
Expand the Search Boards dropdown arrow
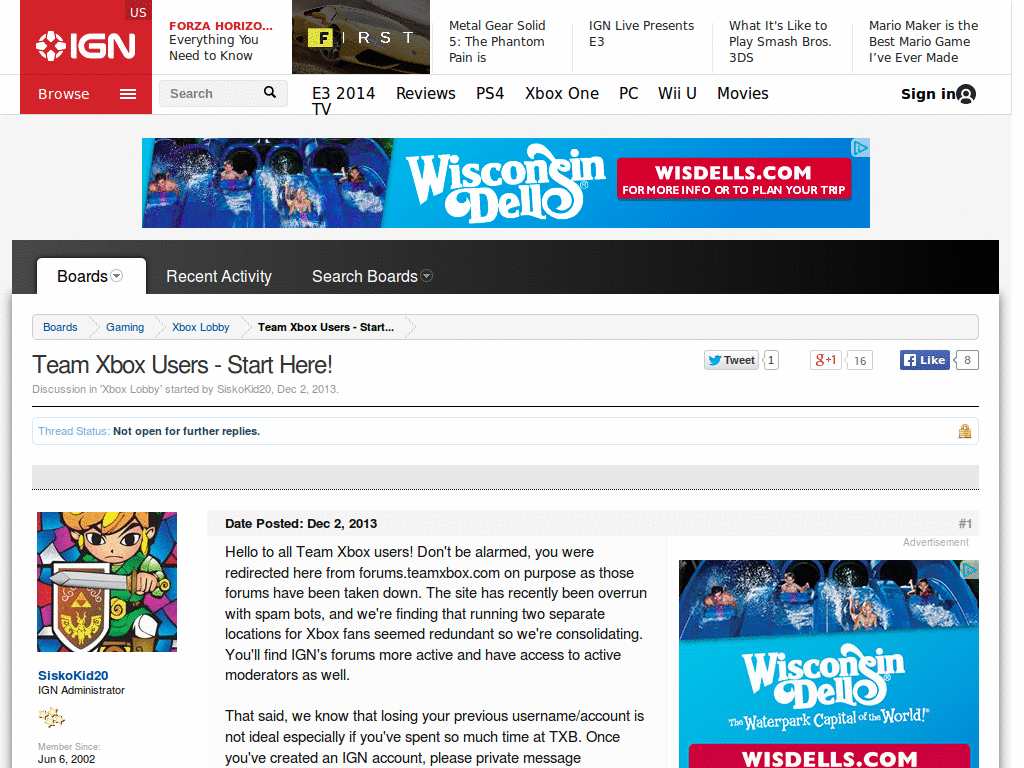tap(426, 276)
